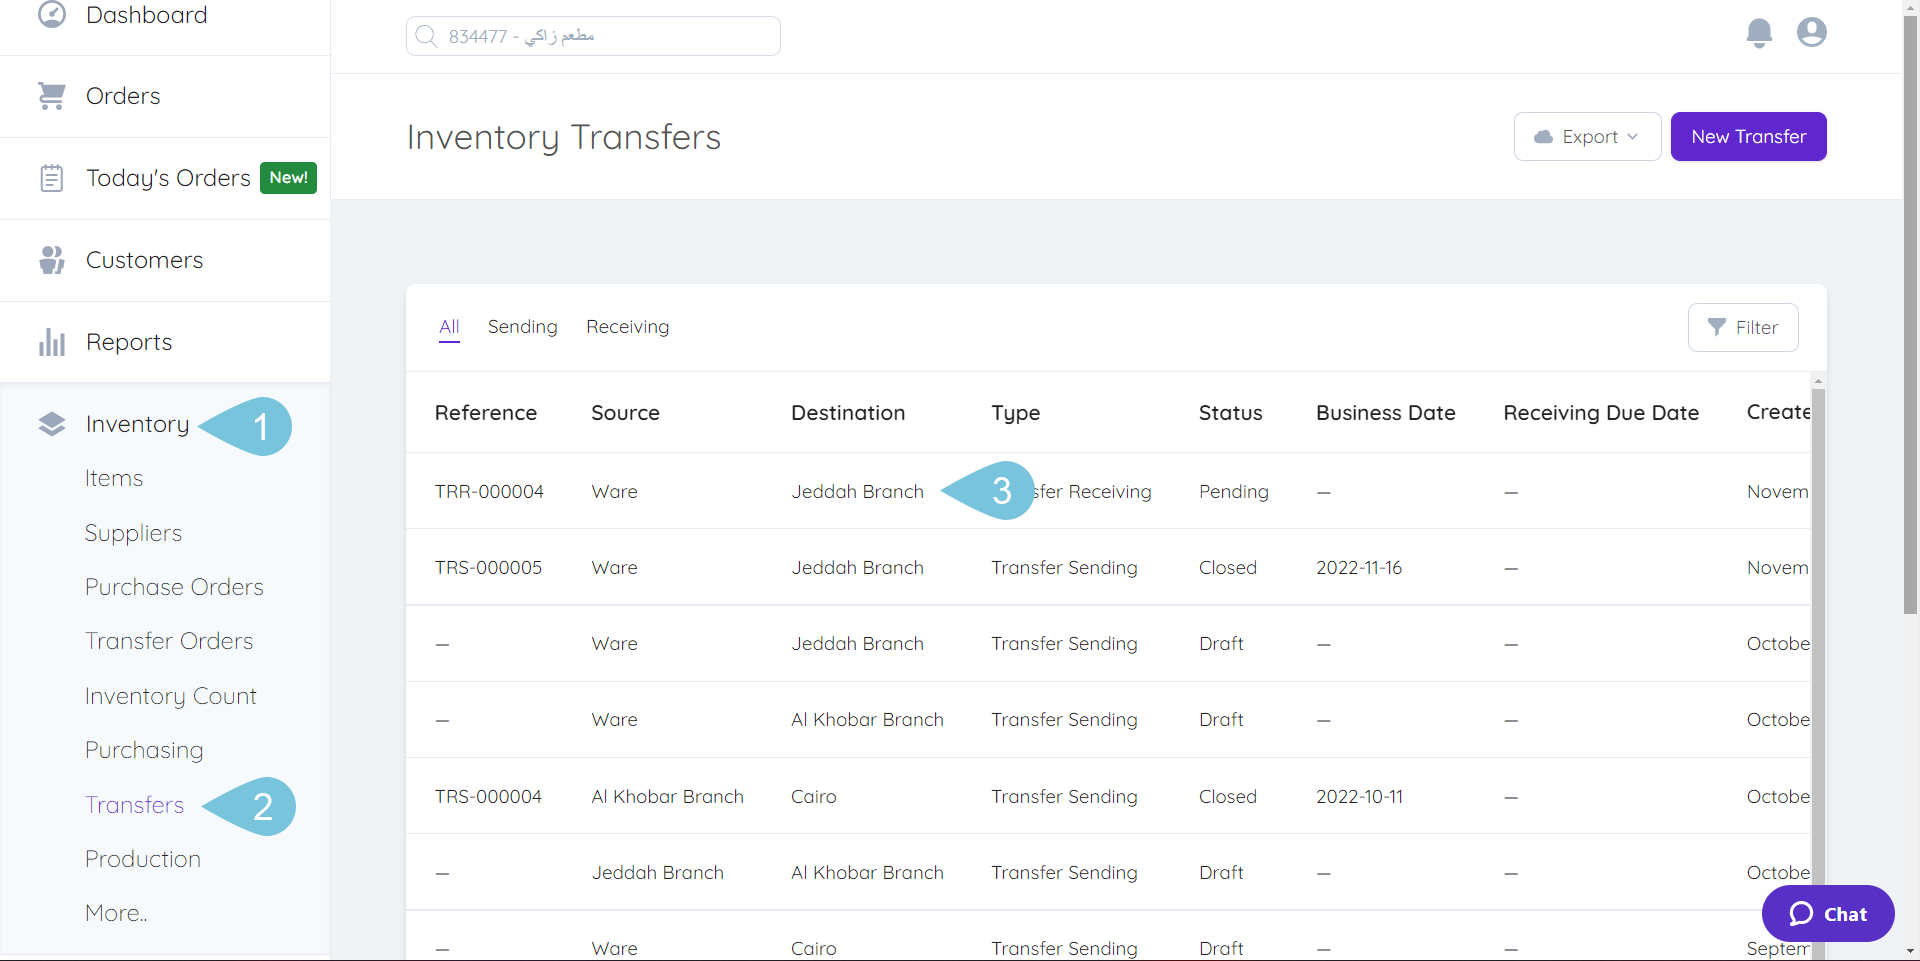This screenshot has width=1920, height=961.
Task: Open the Export dropdown
Action: [x=1587, y=136]
